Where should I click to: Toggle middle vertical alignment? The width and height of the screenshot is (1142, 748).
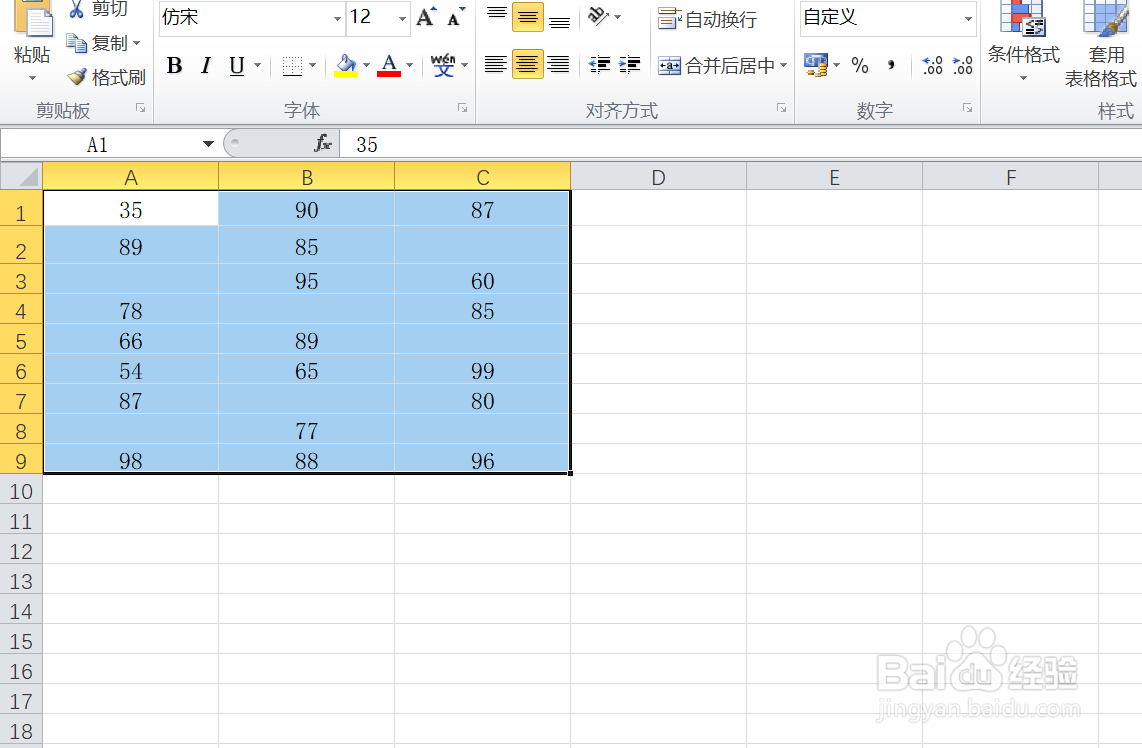(527, 17)
